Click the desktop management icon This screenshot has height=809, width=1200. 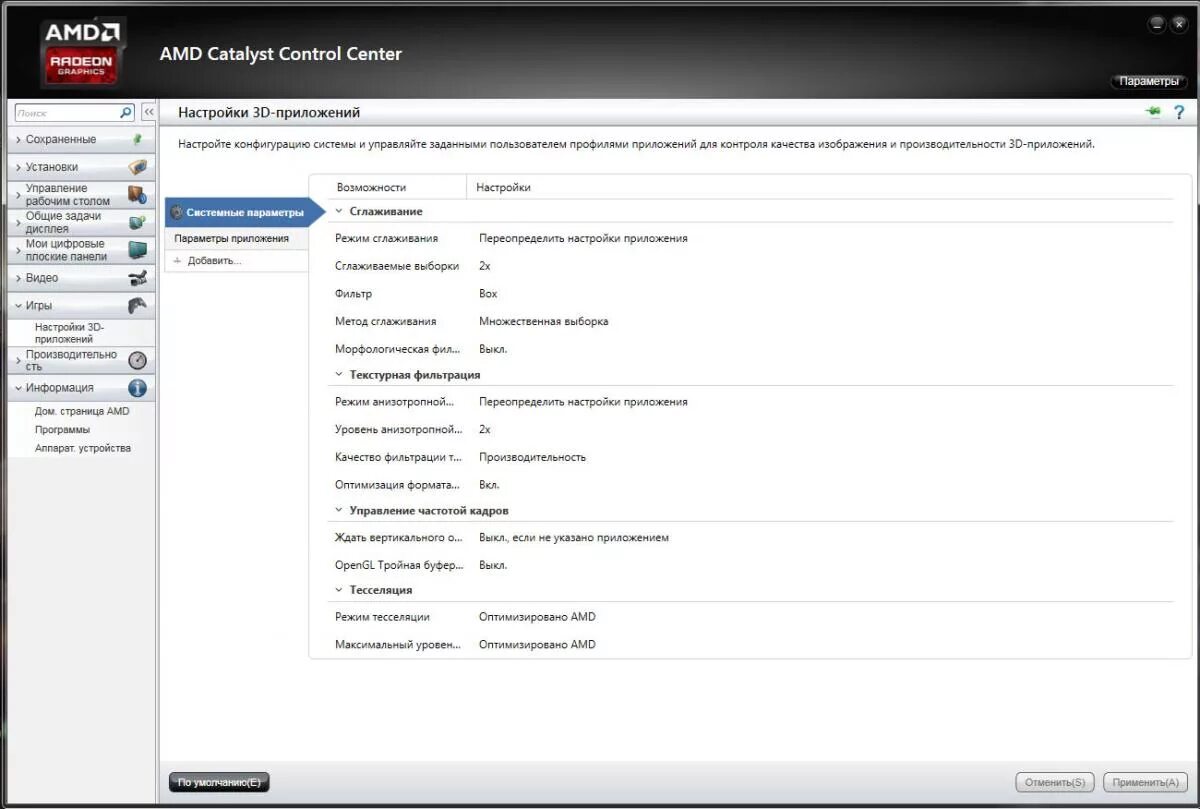[137, 194]
